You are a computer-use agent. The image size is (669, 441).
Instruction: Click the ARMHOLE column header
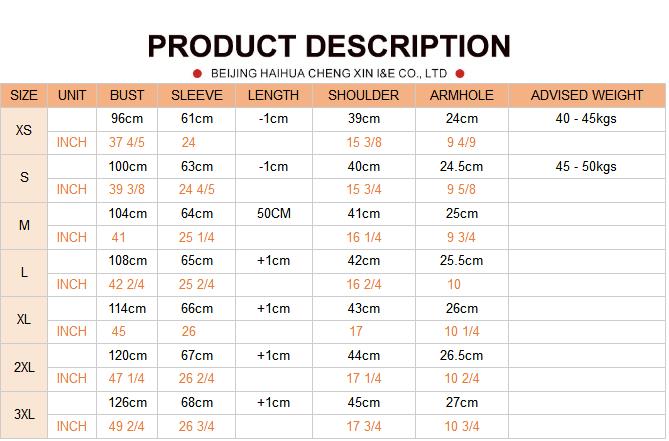(462, 95)
